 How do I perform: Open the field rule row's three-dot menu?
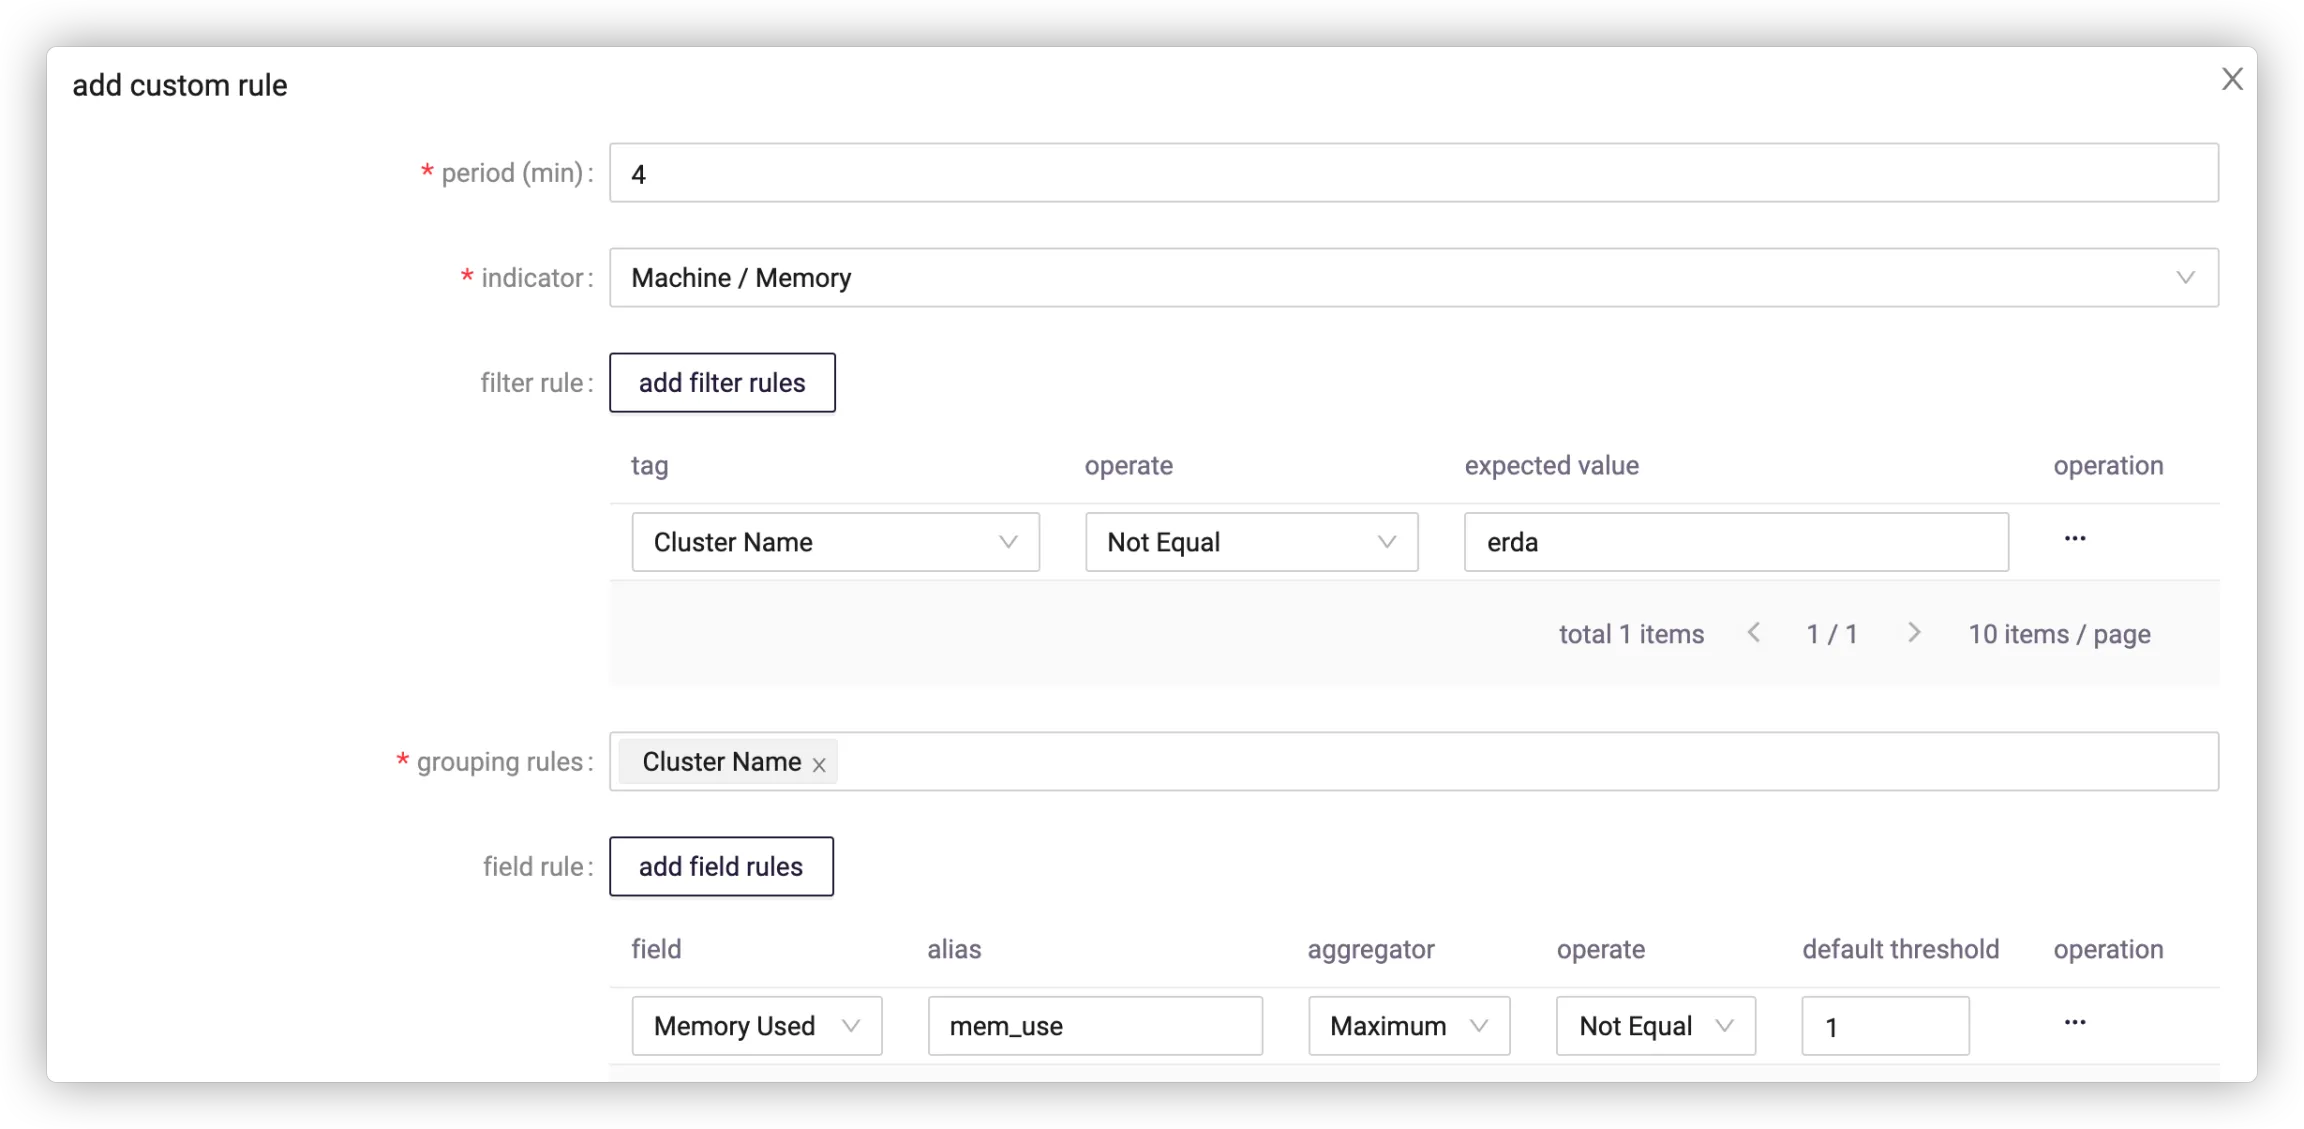click(x=2075, y=1023)
